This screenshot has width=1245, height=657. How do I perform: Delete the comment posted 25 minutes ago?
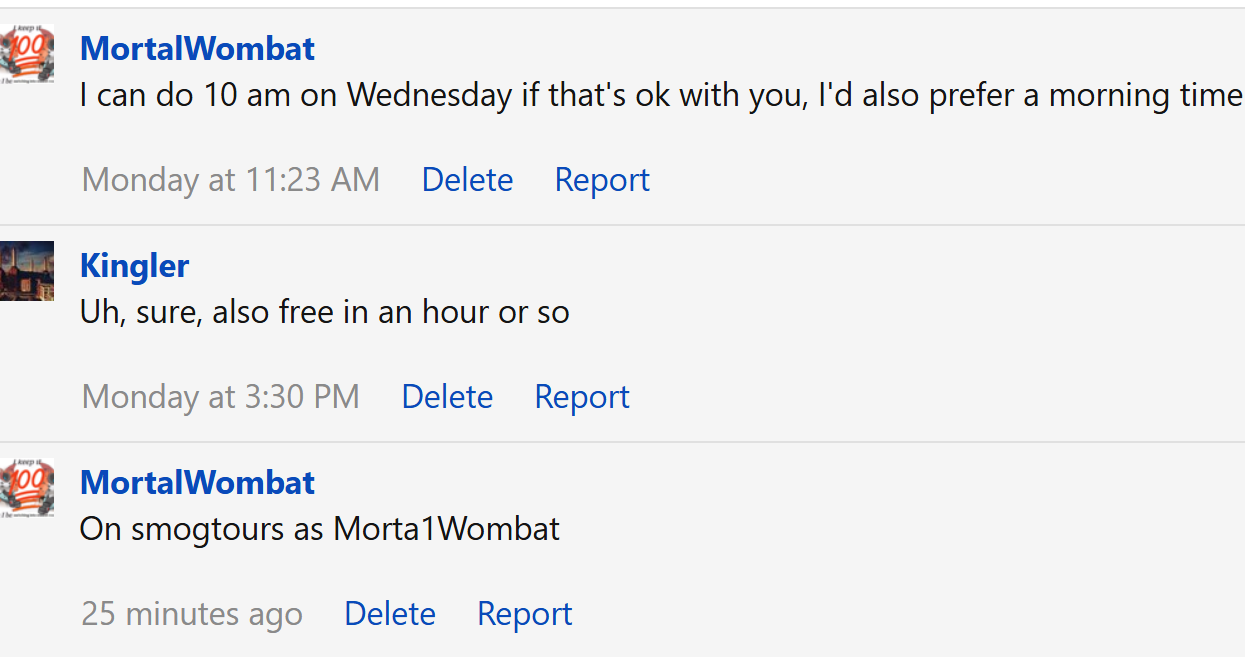390,614
